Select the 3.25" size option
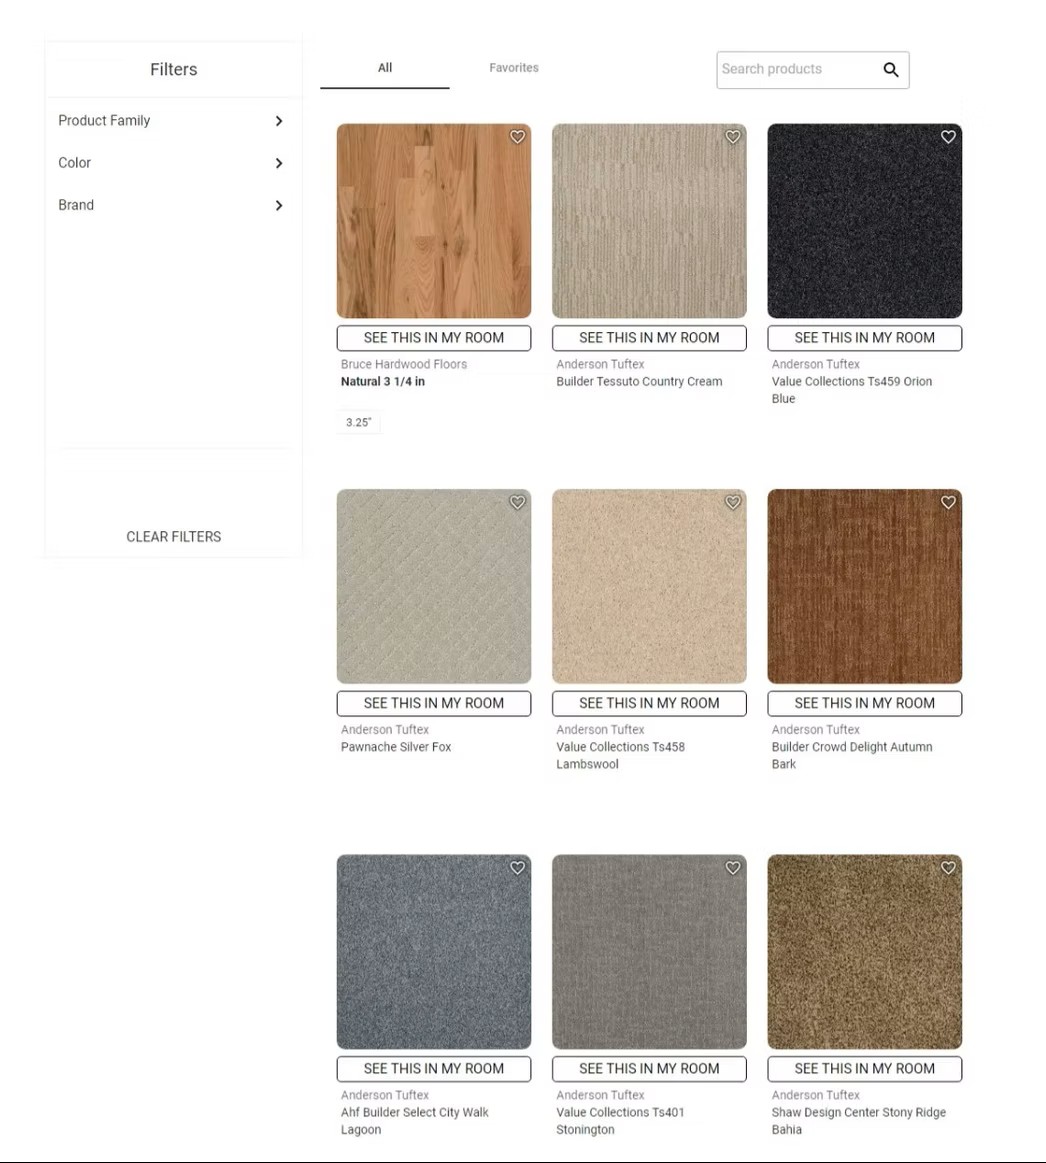 (358, 422)
